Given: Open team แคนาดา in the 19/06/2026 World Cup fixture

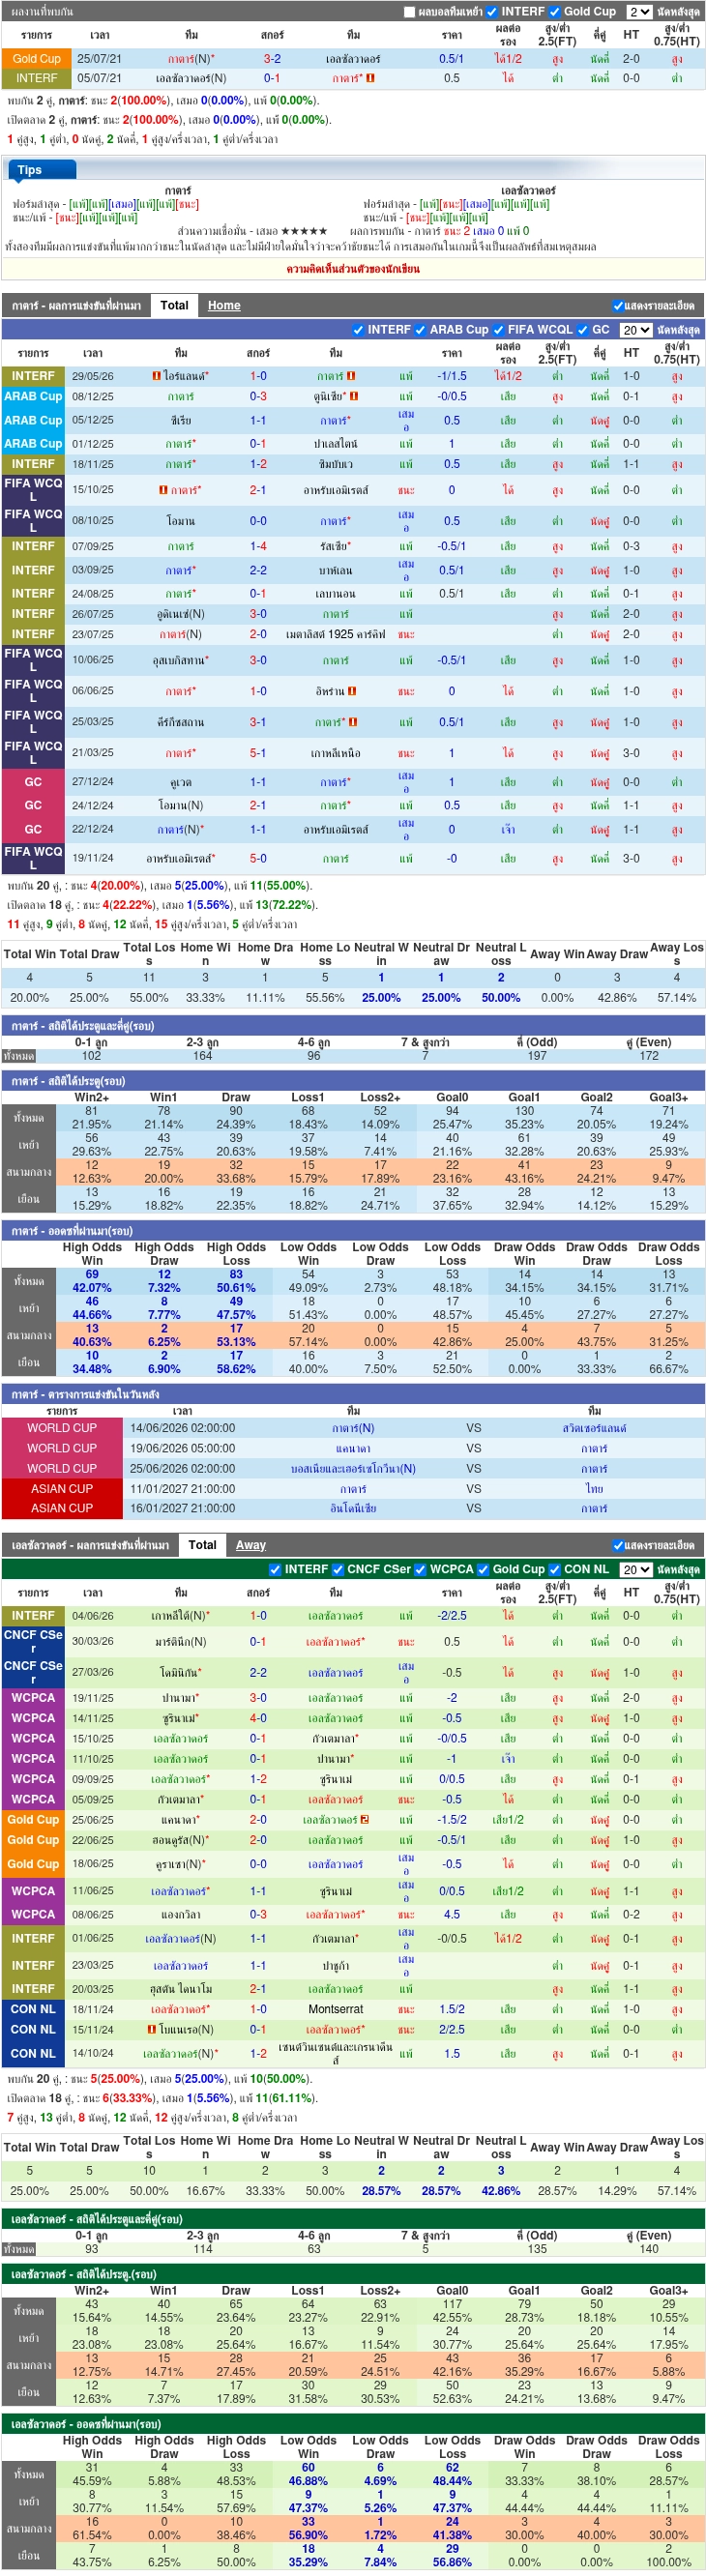Looking at the screenshot, I should [353, 1448].
